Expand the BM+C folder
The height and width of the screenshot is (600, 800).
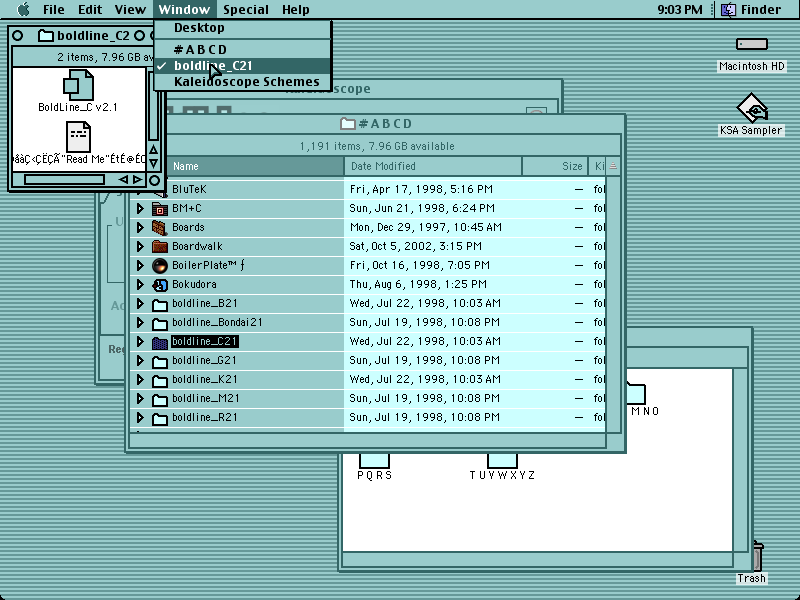(140, 209)
